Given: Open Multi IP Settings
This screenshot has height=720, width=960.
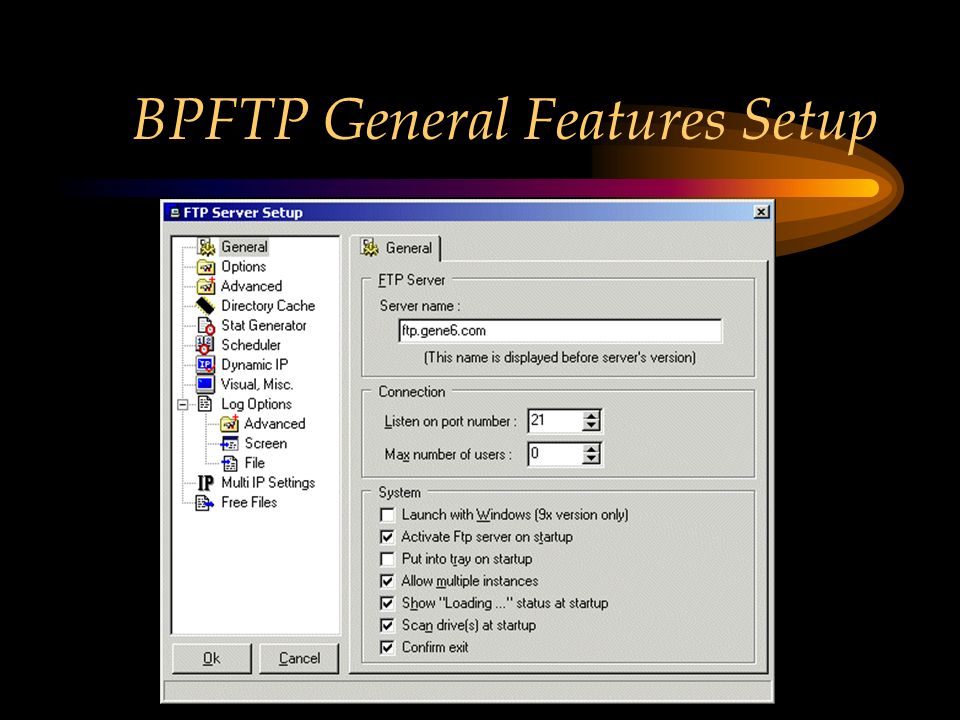Looking at the screenshot, I should [x=268, y=482].
